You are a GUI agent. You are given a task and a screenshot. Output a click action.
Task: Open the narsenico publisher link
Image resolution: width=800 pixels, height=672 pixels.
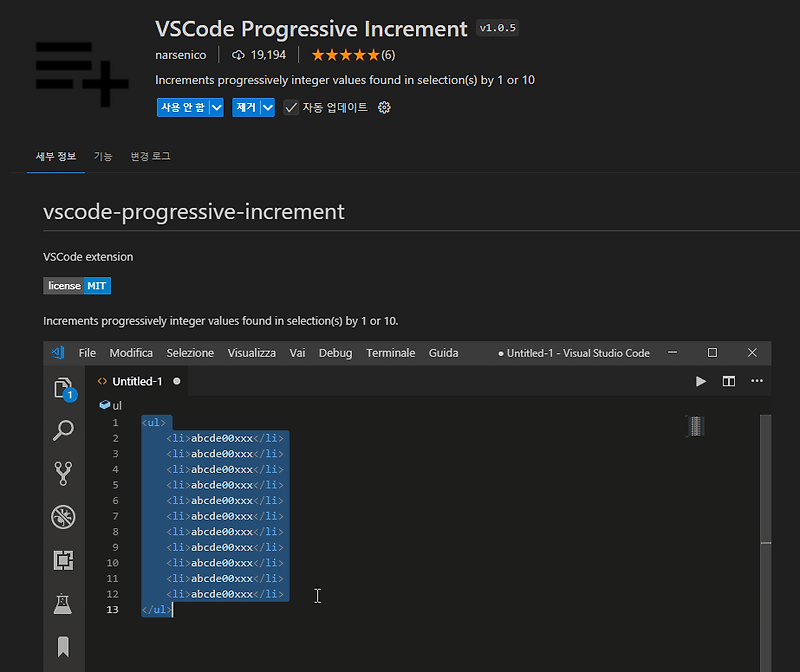tap(181, 55)
